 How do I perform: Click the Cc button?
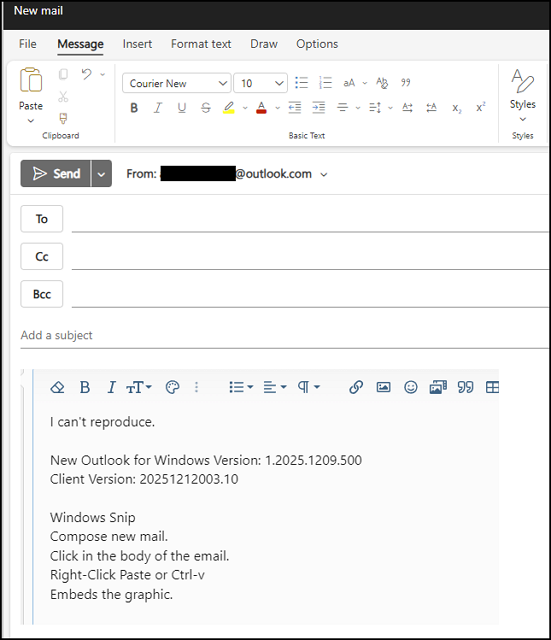(42, 256)
